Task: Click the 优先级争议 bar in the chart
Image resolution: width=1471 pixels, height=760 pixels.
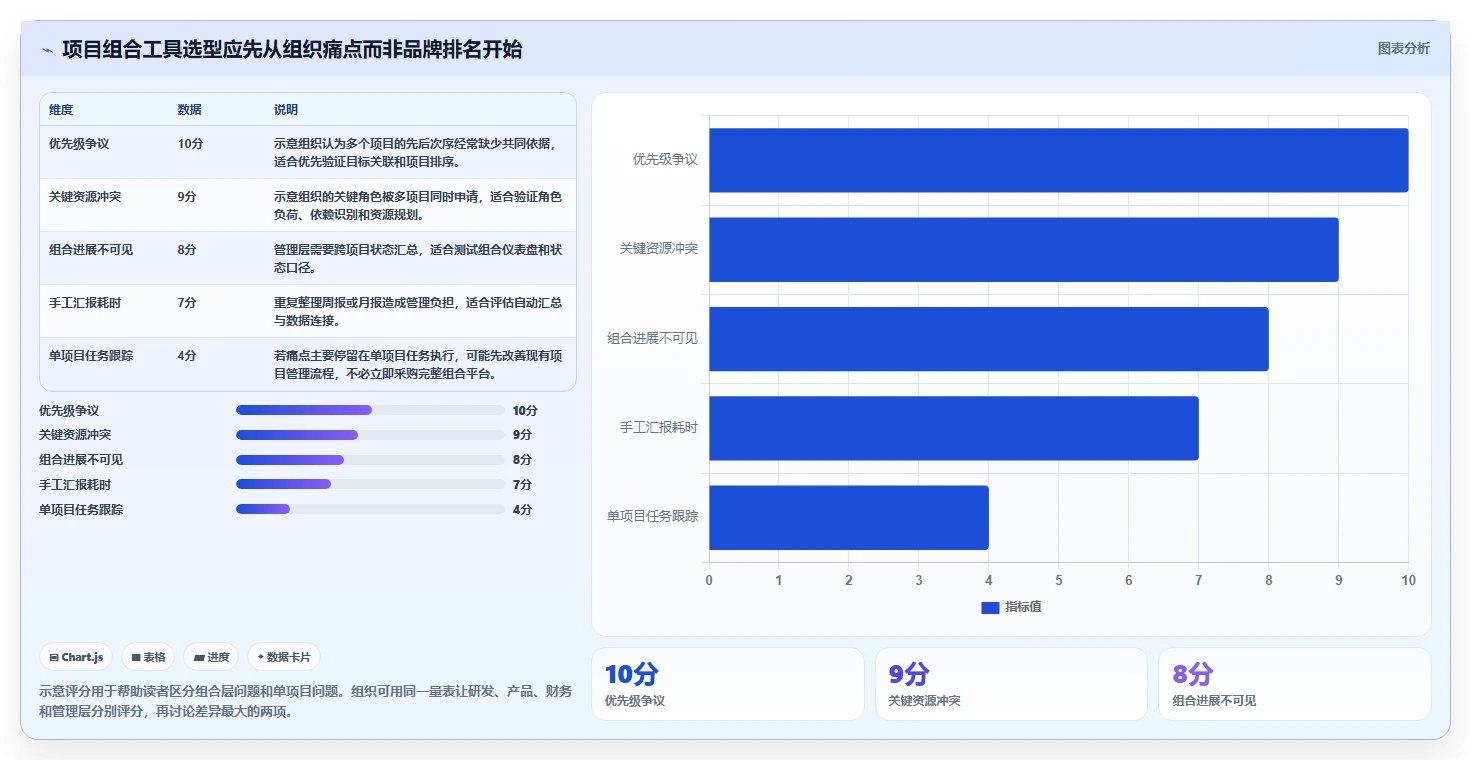Action: [1059, 160]
